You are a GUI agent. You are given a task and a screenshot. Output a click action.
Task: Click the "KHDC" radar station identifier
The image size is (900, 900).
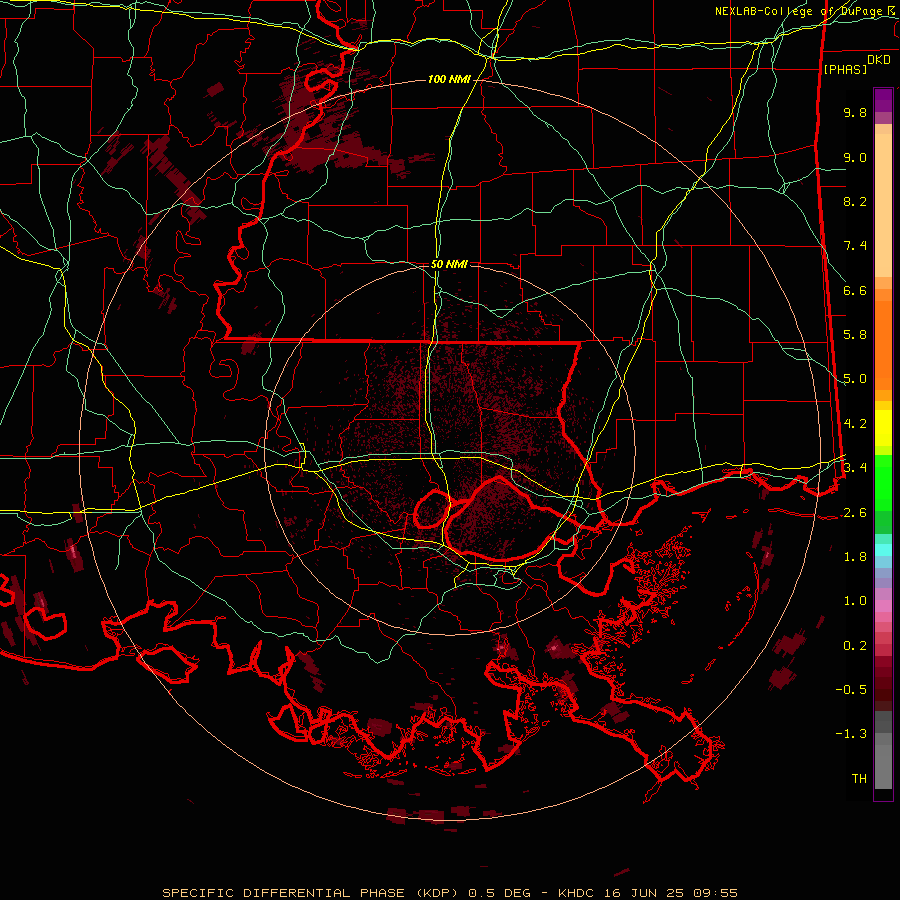coord(577,893)
